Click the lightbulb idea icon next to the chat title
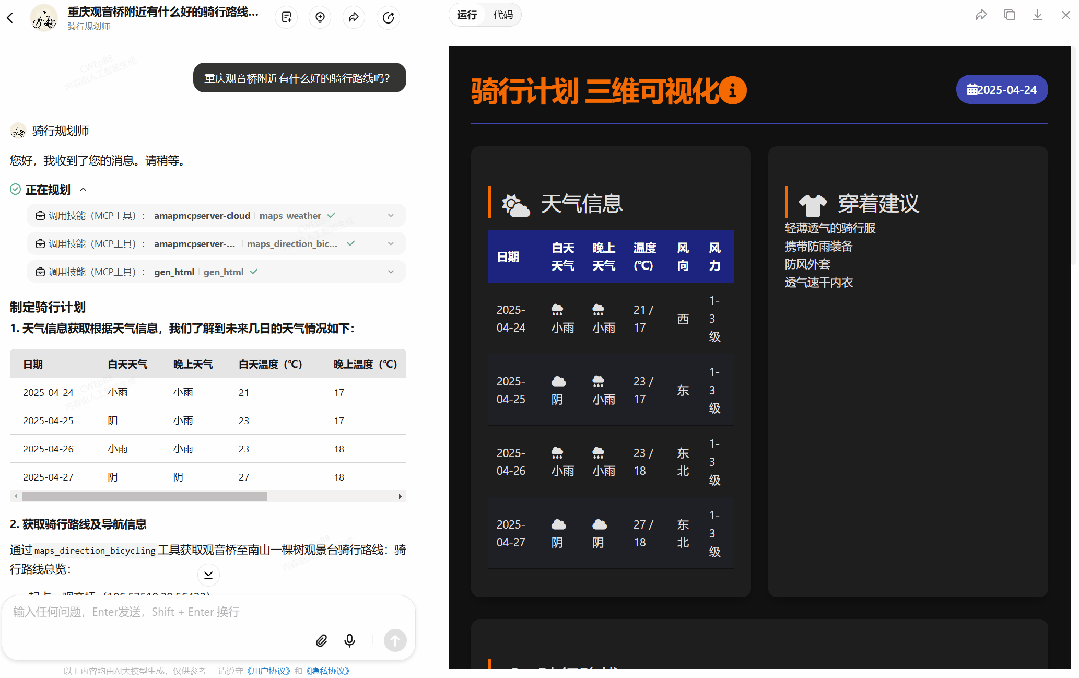The width and height of the screenshot is (1079, 678). [x=320, y=17]
